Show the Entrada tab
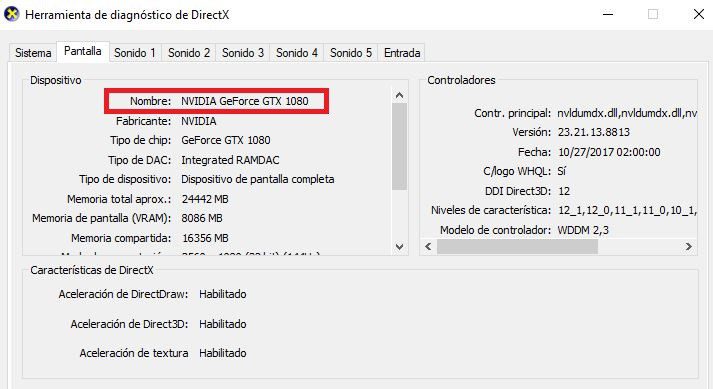The height and width of the screenshot is (389, 713). [402, 53]
